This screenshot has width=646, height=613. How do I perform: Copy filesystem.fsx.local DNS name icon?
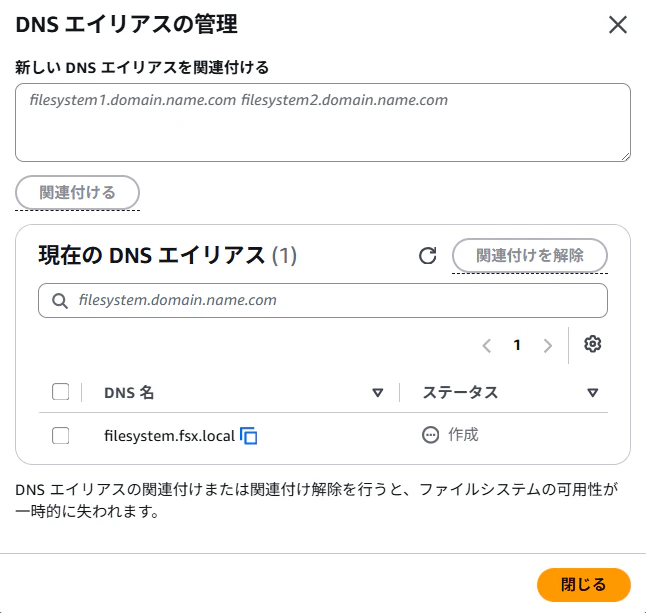249,436
